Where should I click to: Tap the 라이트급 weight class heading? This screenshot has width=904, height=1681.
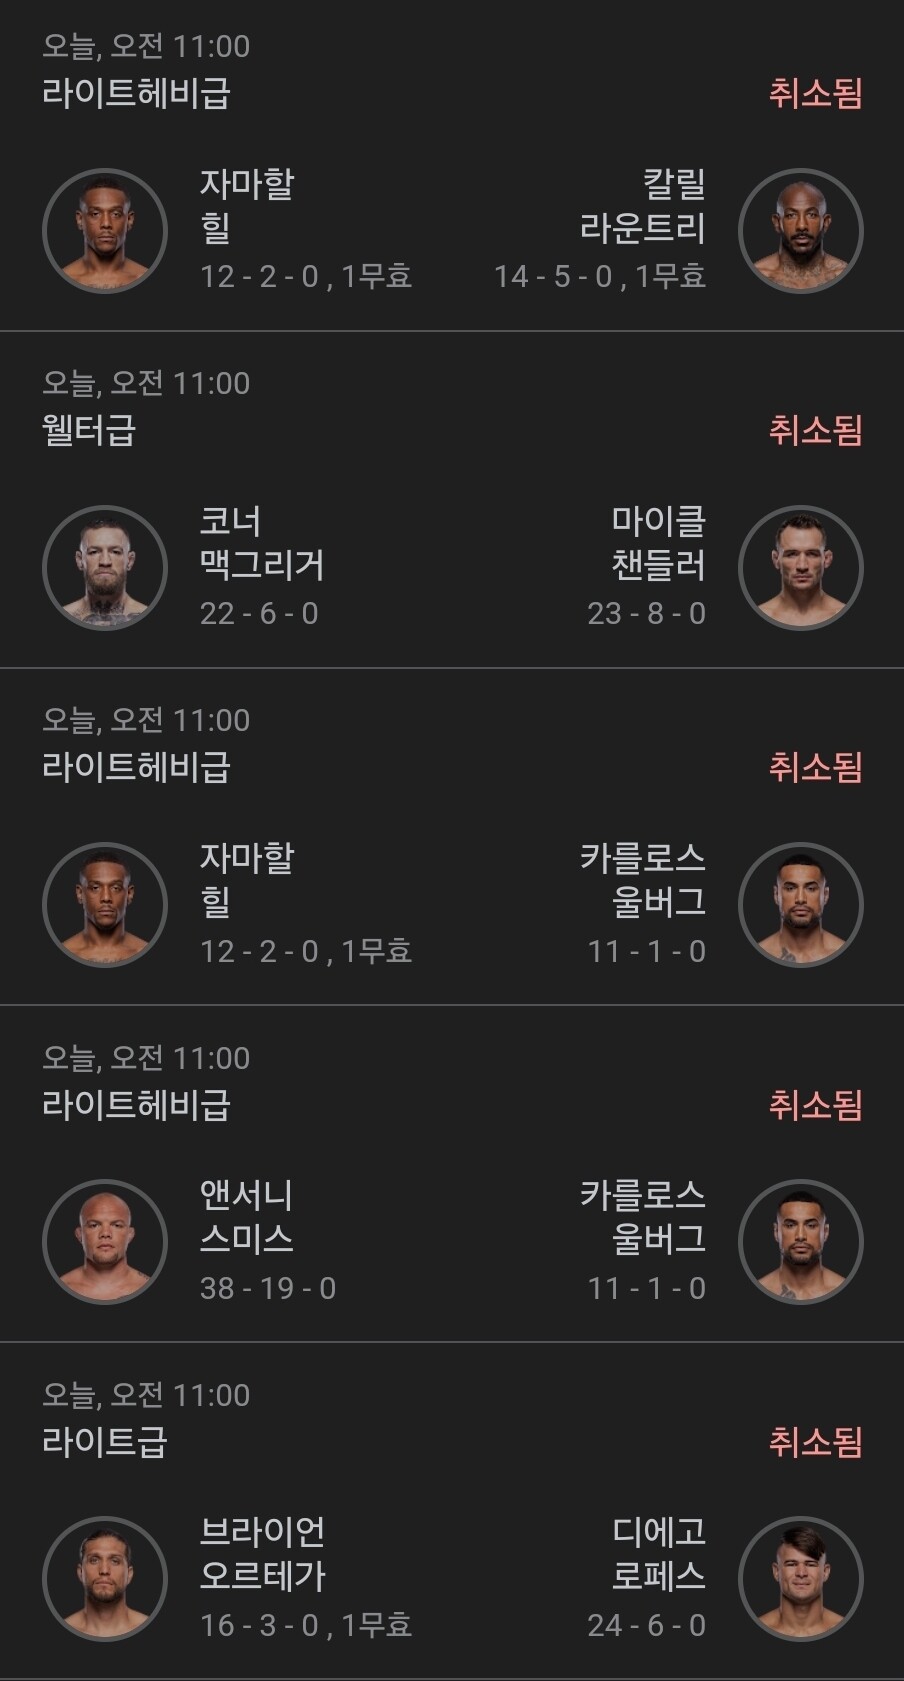[105, 1441]
